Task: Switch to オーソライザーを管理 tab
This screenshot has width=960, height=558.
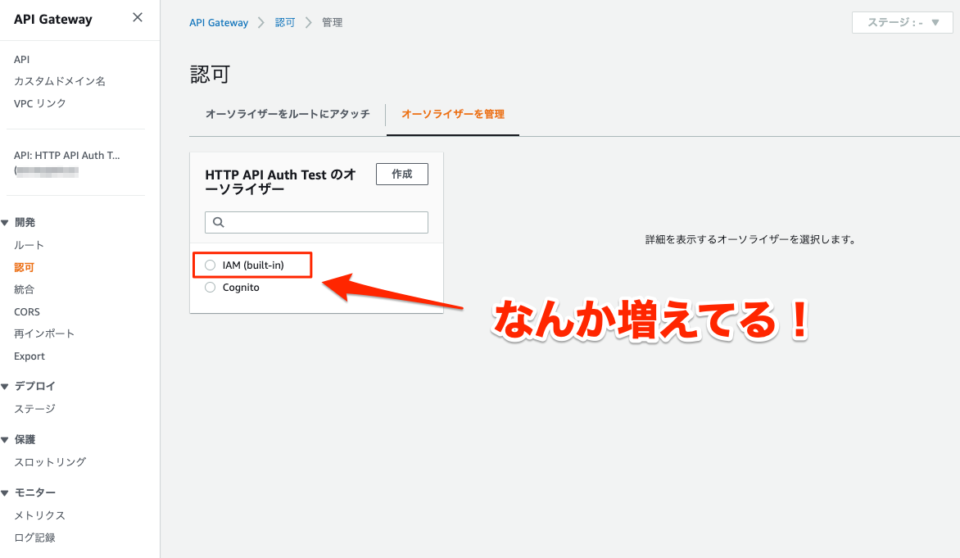Action: coord(452,114)
